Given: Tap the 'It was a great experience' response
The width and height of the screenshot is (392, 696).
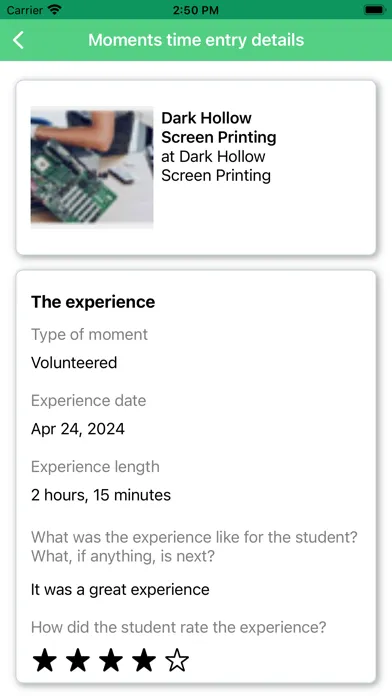Looking at the screenshot, I should pos(120,589).
